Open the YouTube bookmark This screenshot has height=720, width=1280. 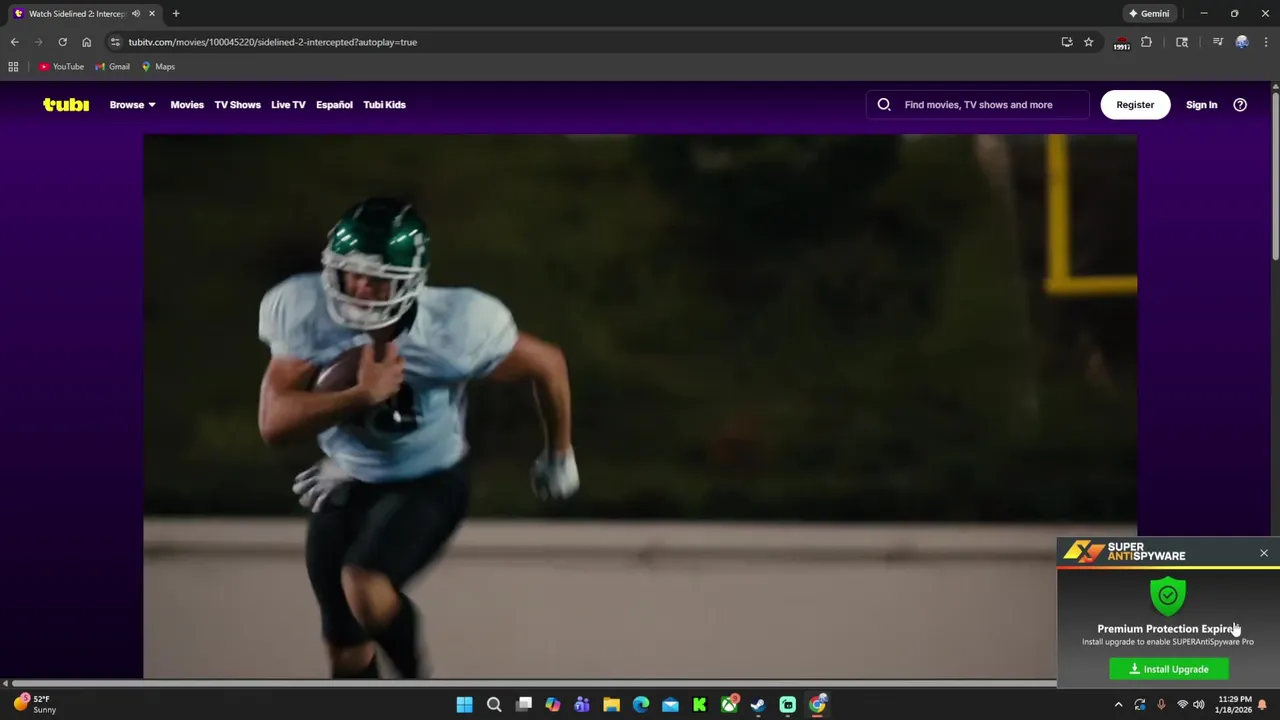(61, 66)
